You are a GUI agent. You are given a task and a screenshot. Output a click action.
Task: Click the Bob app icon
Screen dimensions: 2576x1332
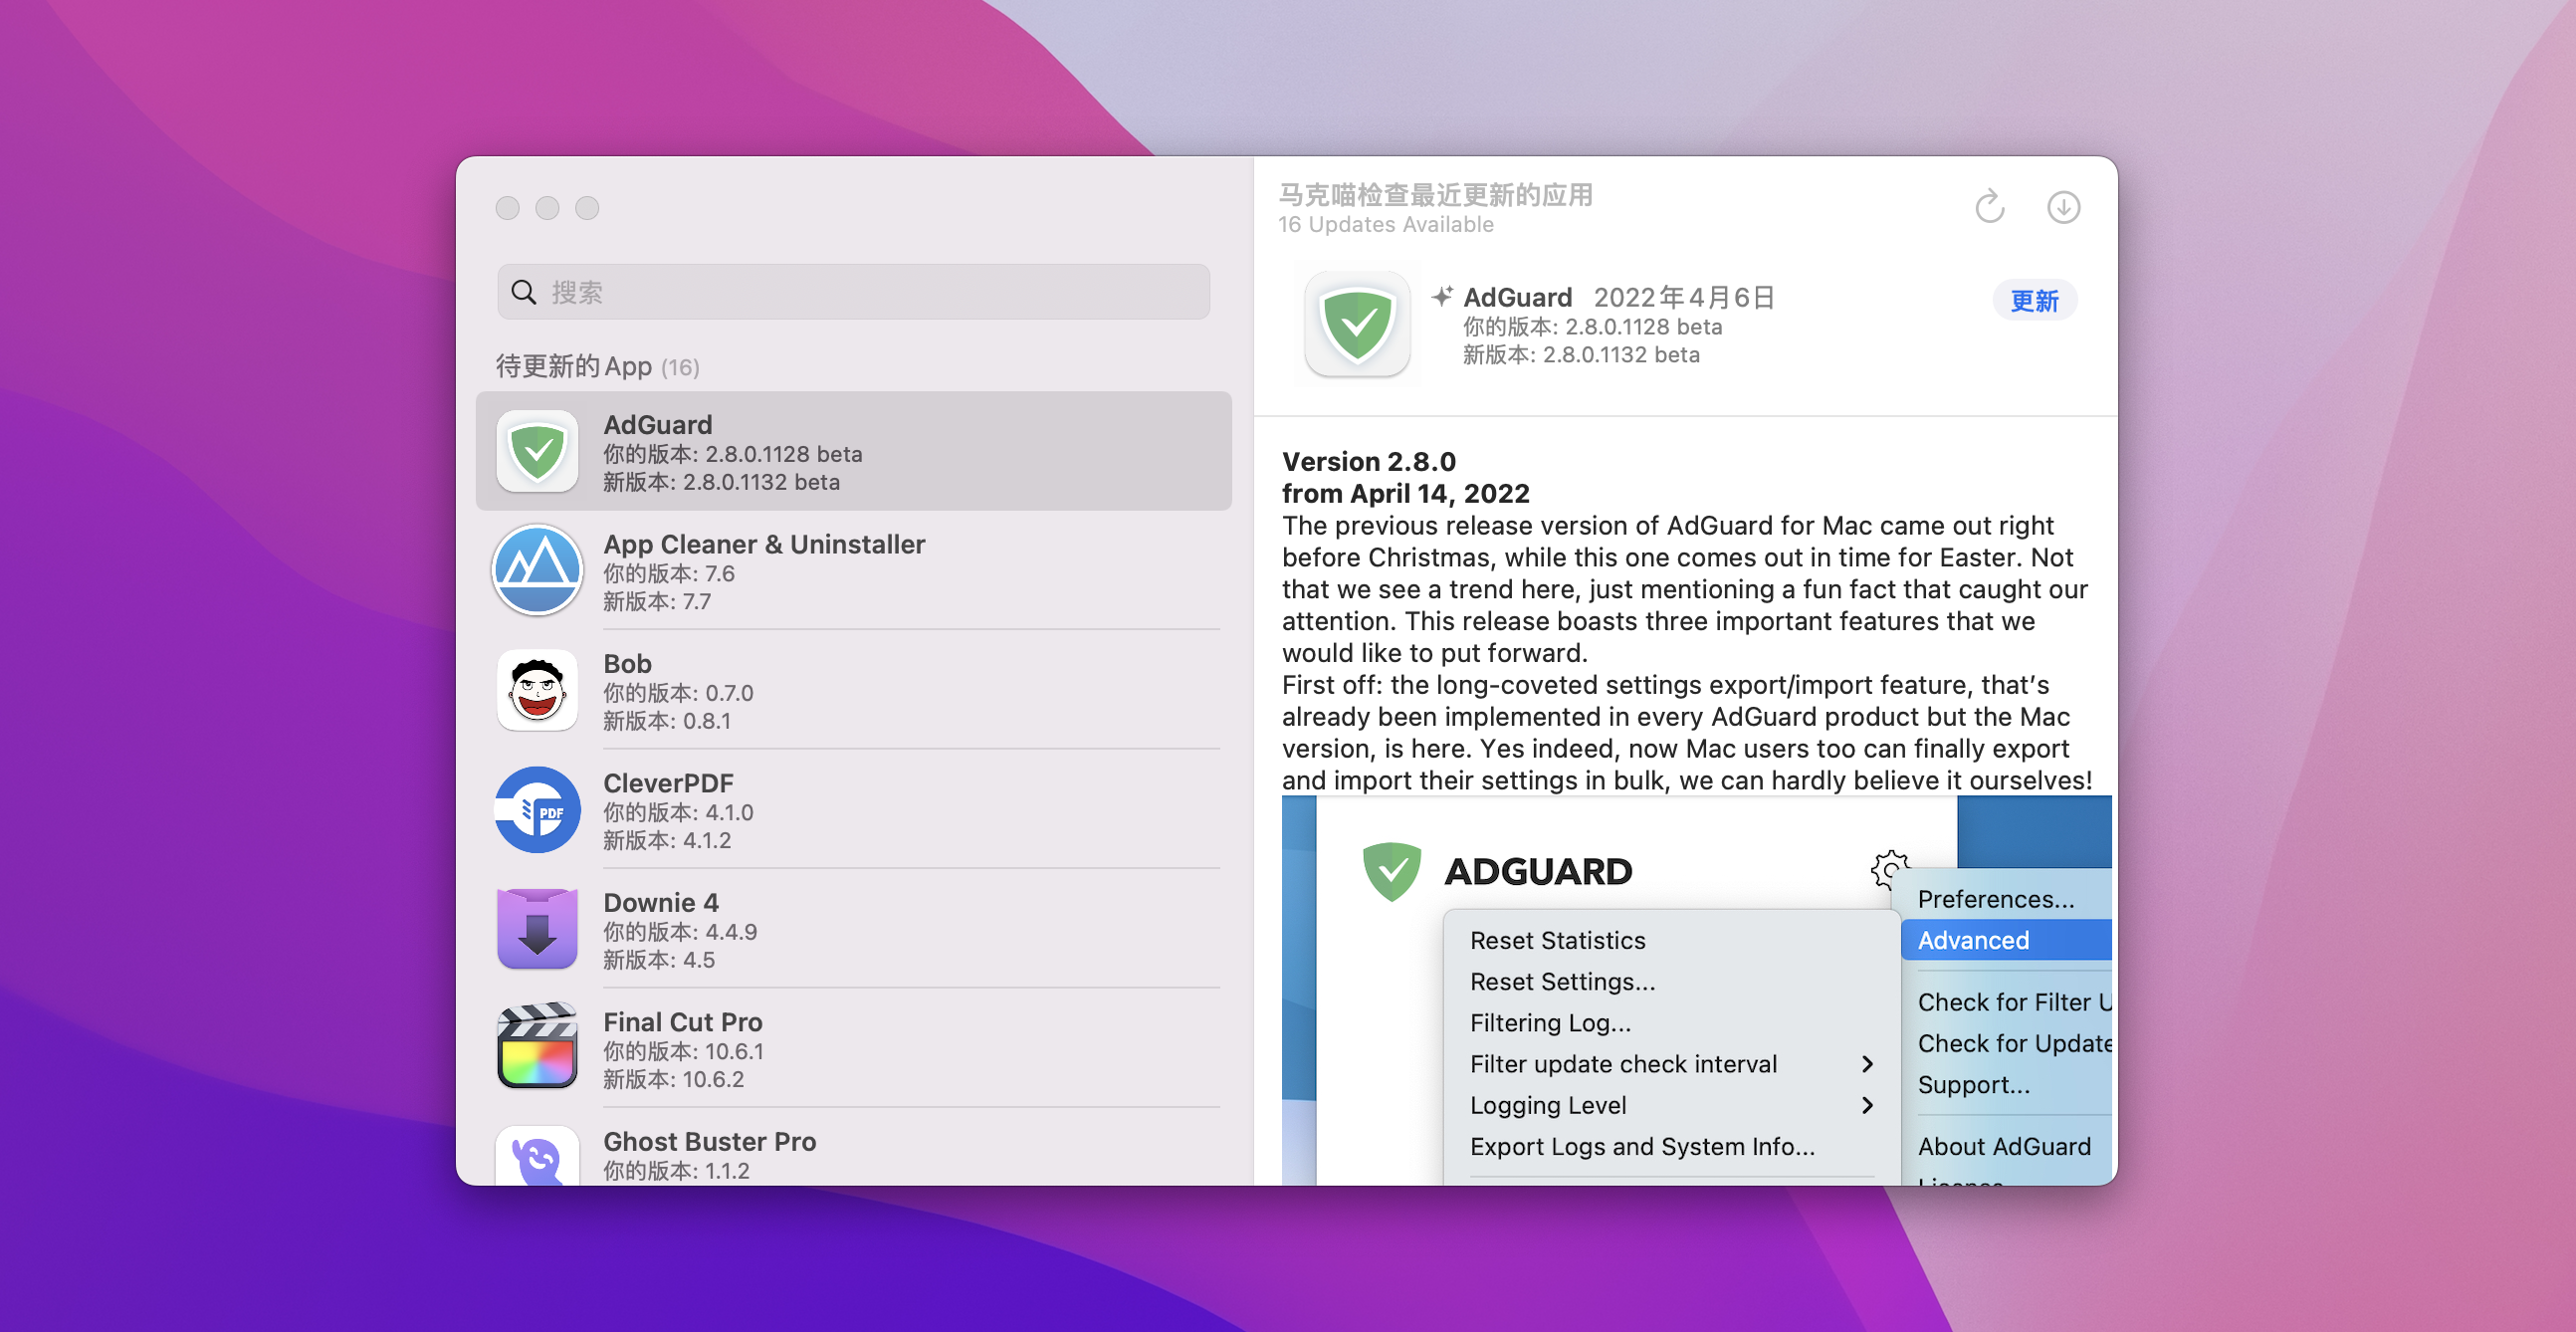[x=537, y=690]
